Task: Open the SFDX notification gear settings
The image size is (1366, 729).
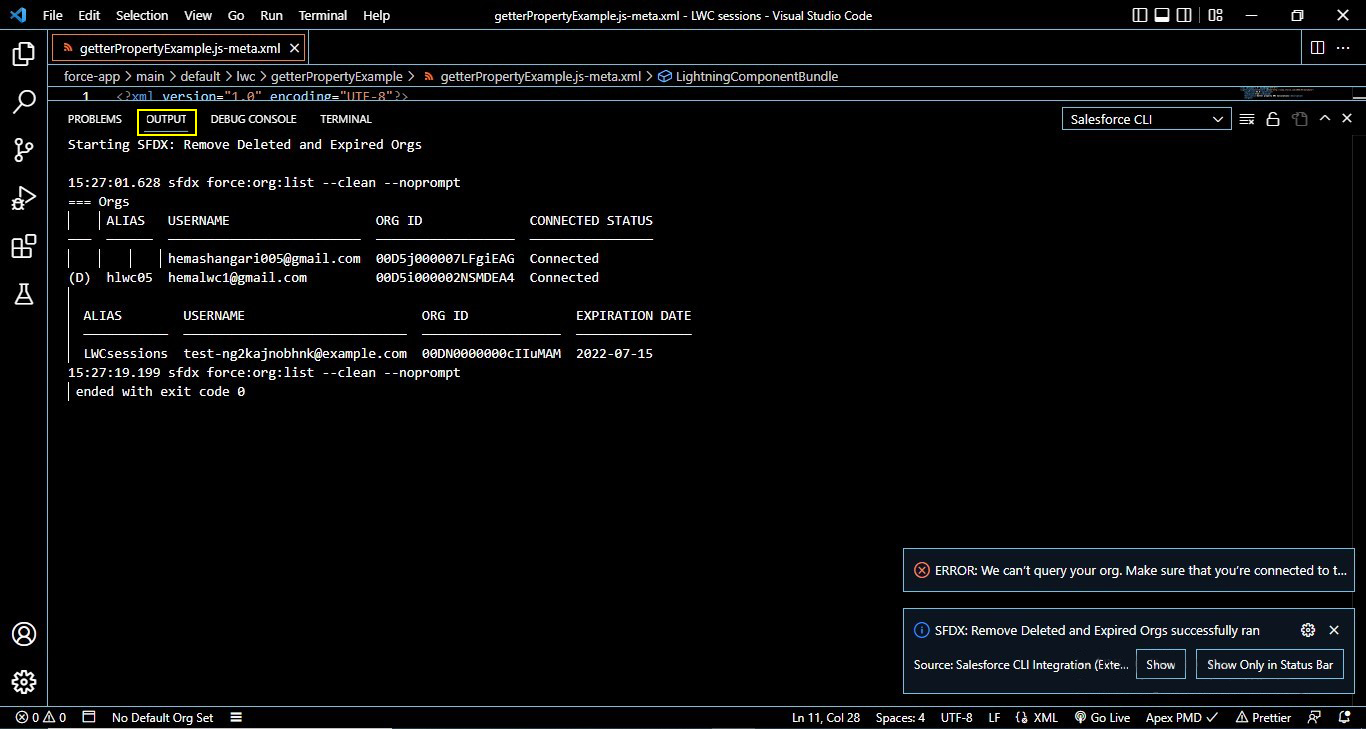Action: point(1307,630)
